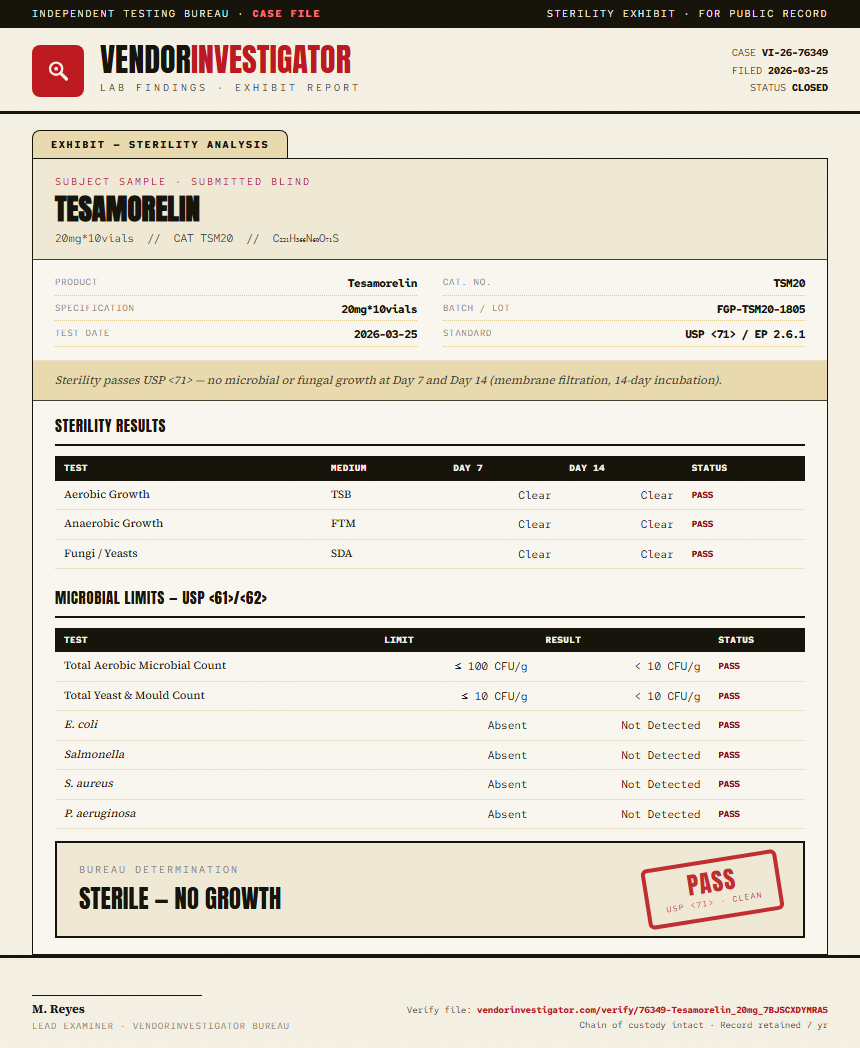Click the SDA medium cell
The height and width of the screenshot is (1048, 860).
pos(341,553)
